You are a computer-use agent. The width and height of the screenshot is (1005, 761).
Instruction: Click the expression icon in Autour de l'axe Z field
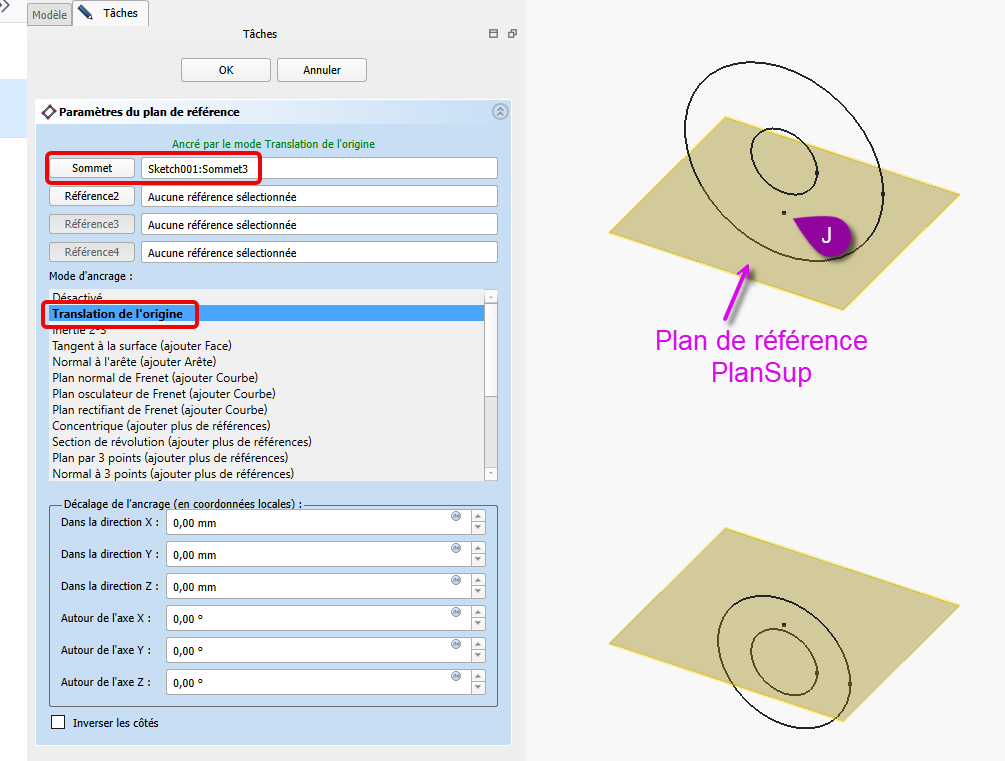456,676
